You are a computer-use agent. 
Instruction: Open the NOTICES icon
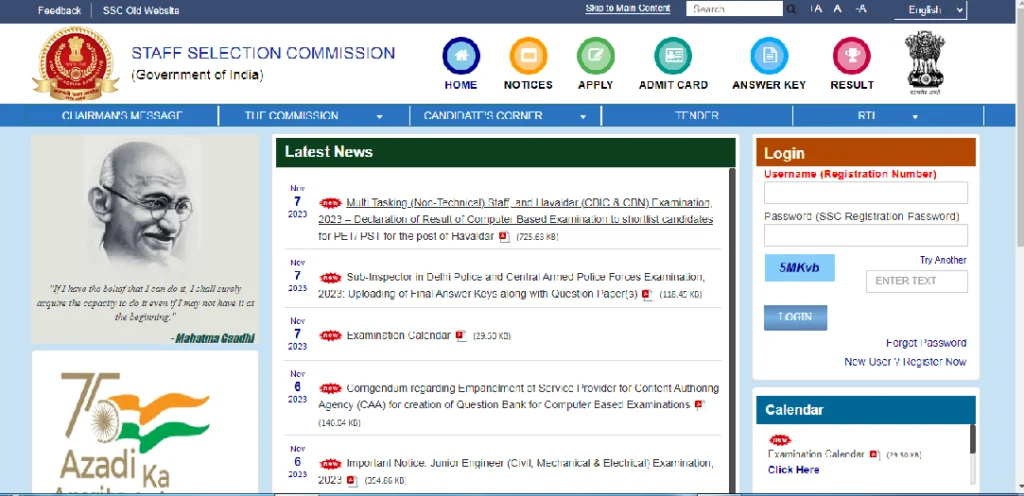pyautogui.click(x=528, y=56)
